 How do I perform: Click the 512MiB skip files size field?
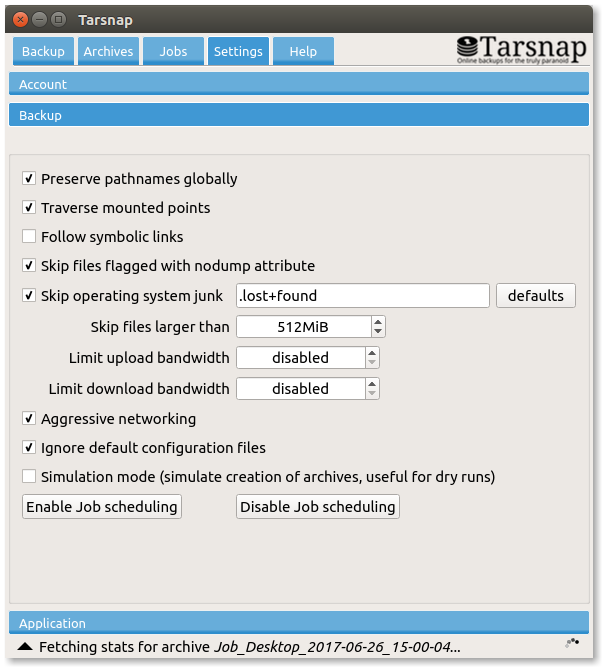point(303,327)
